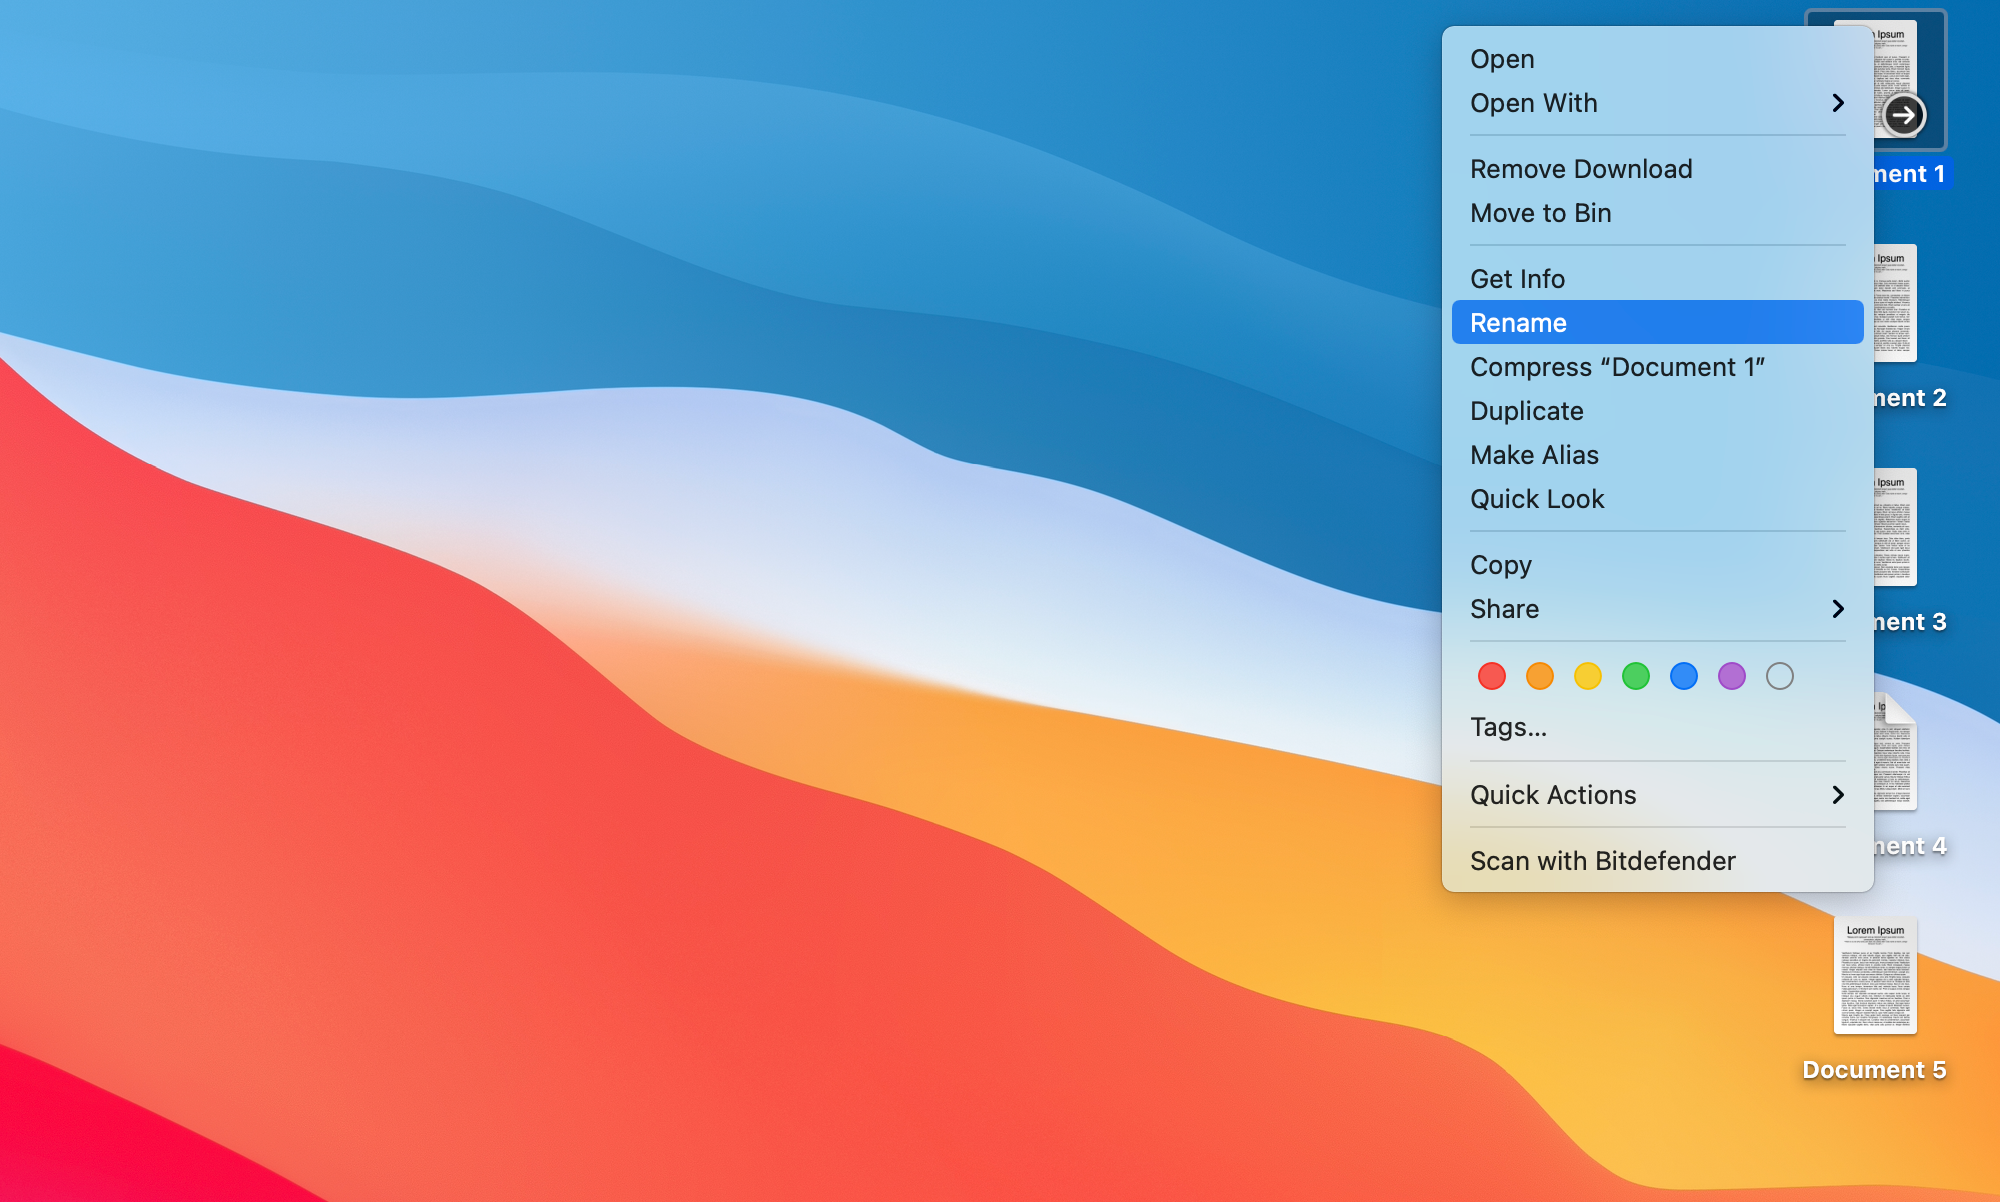Apply the gray tag circle
The height and width of the screenshot is (1202, 2000).
(x=1780, y=676)
